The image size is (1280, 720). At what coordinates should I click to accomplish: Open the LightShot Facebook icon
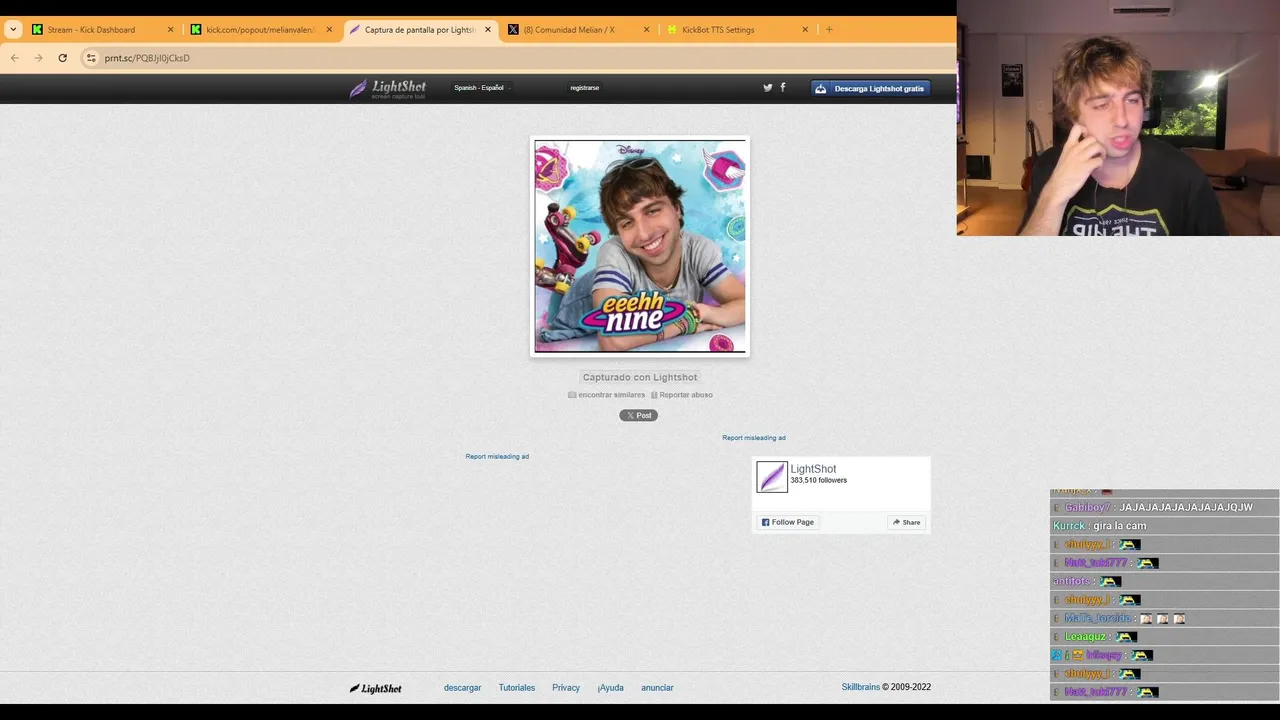[783, 87]
